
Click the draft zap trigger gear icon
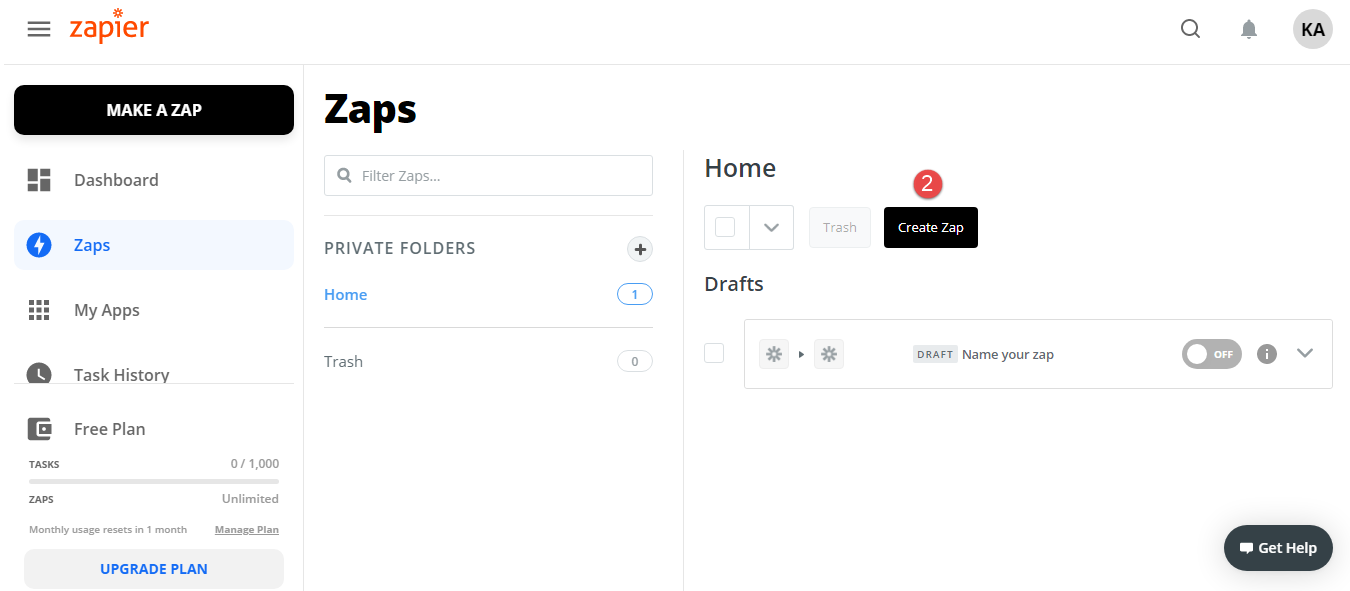pyautogui.click(x=773, y=354)
